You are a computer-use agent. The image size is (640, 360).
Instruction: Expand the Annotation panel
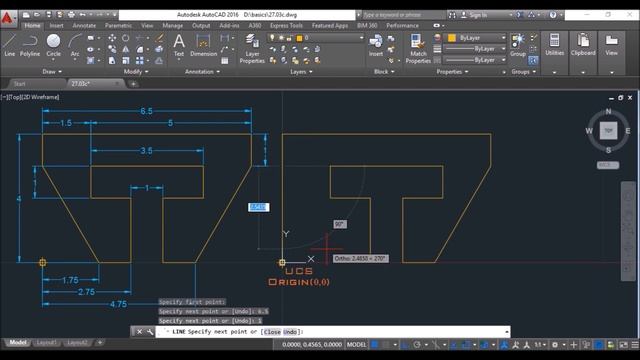[x=202, y=72]
